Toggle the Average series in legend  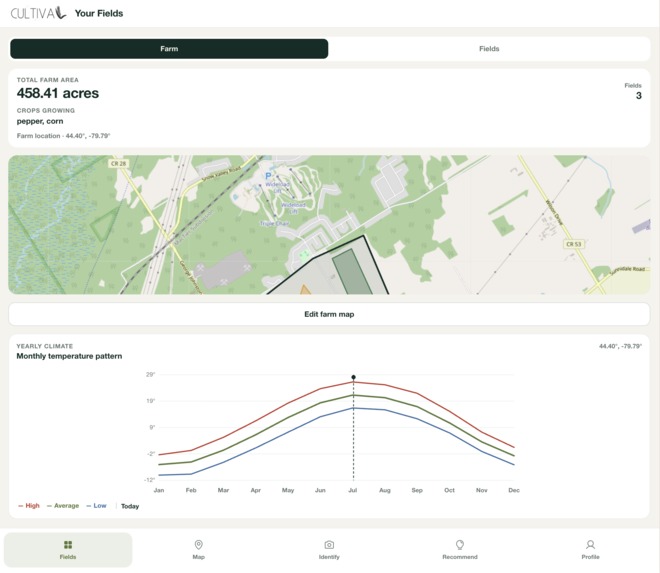point(63,506)
